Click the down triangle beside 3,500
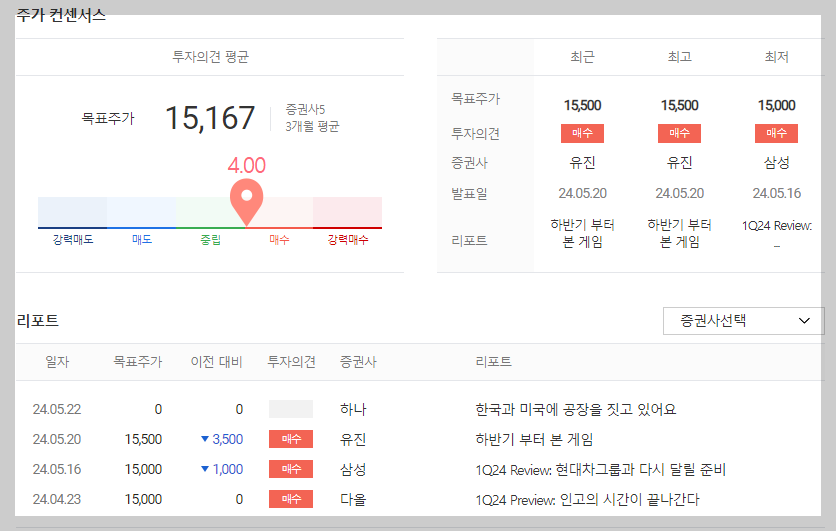Screen dimensions: 836x531 click(x=205, y=439)
